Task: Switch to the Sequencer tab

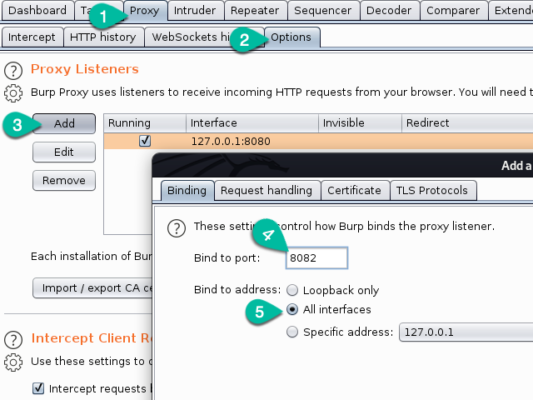Action: (x=323, y=11)
